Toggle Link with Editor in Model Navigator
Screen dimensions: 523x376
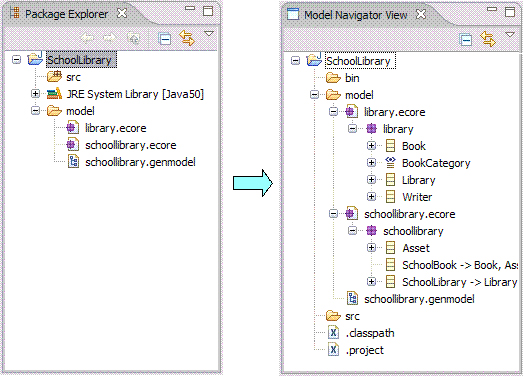488,39
